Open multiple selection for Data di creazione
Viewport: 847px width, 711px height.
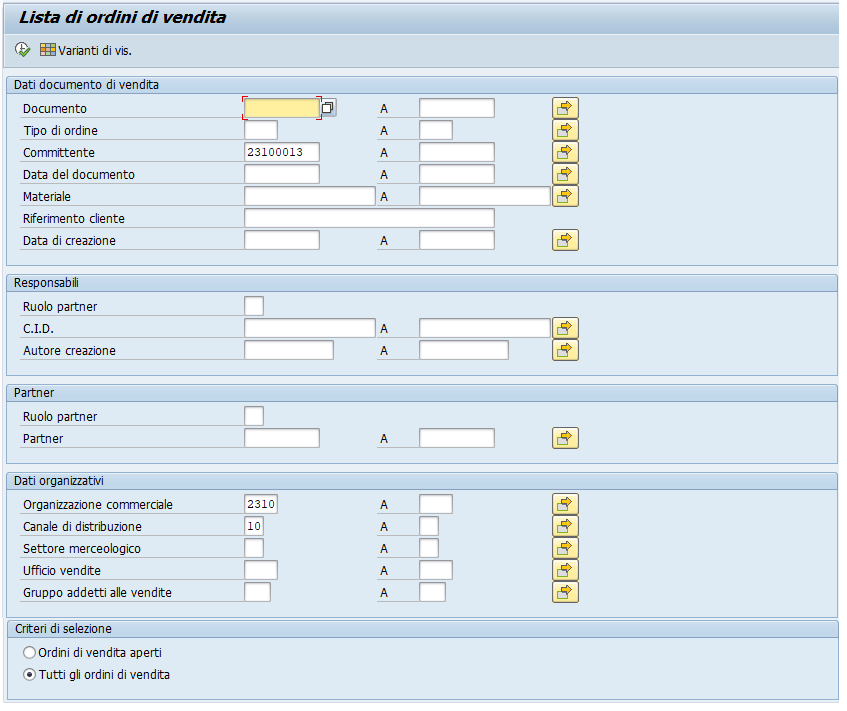click(x=565, y=240)
